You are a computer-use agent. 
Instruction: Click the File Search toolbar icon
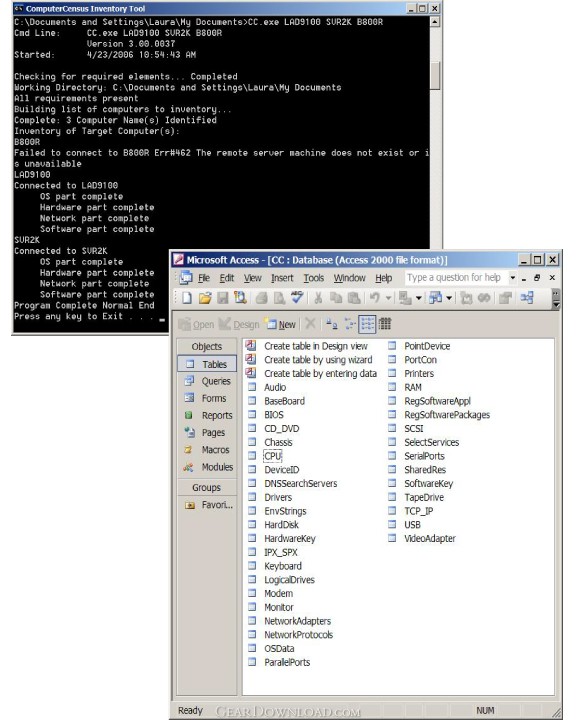pyautogui.click(x=240, y=298)
